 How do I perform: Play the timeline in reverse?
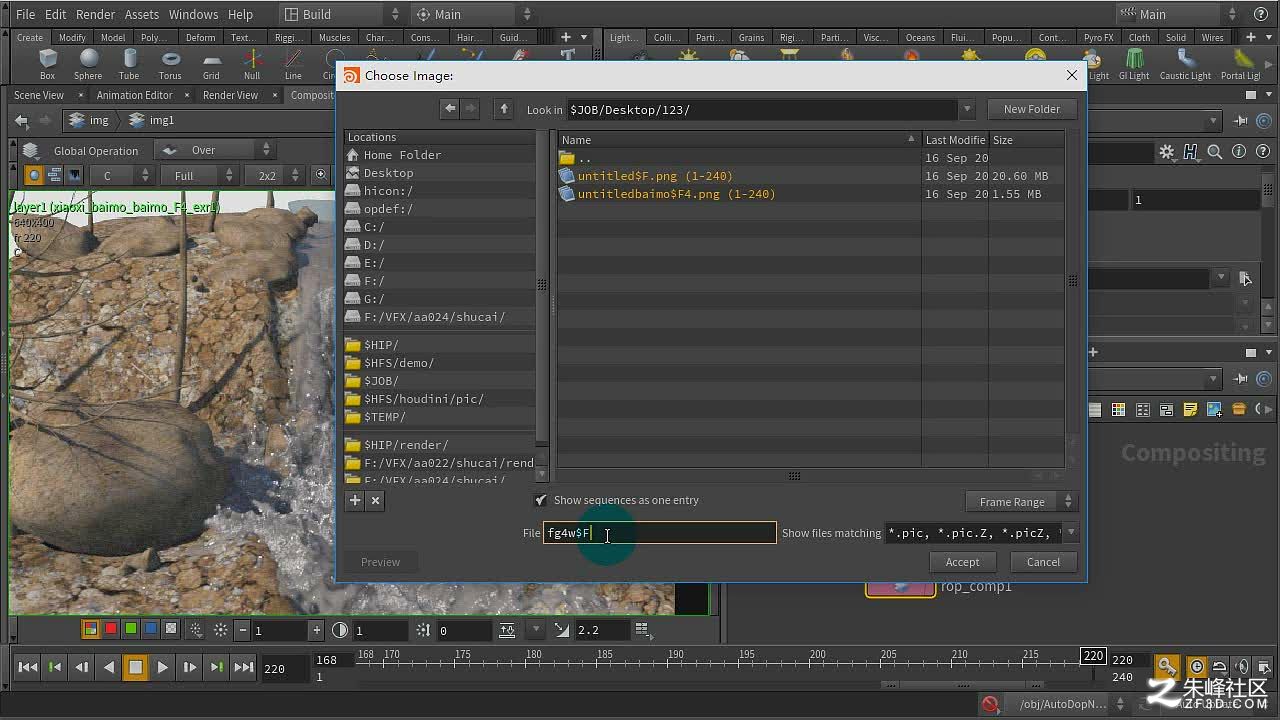[x=108, y=667]
